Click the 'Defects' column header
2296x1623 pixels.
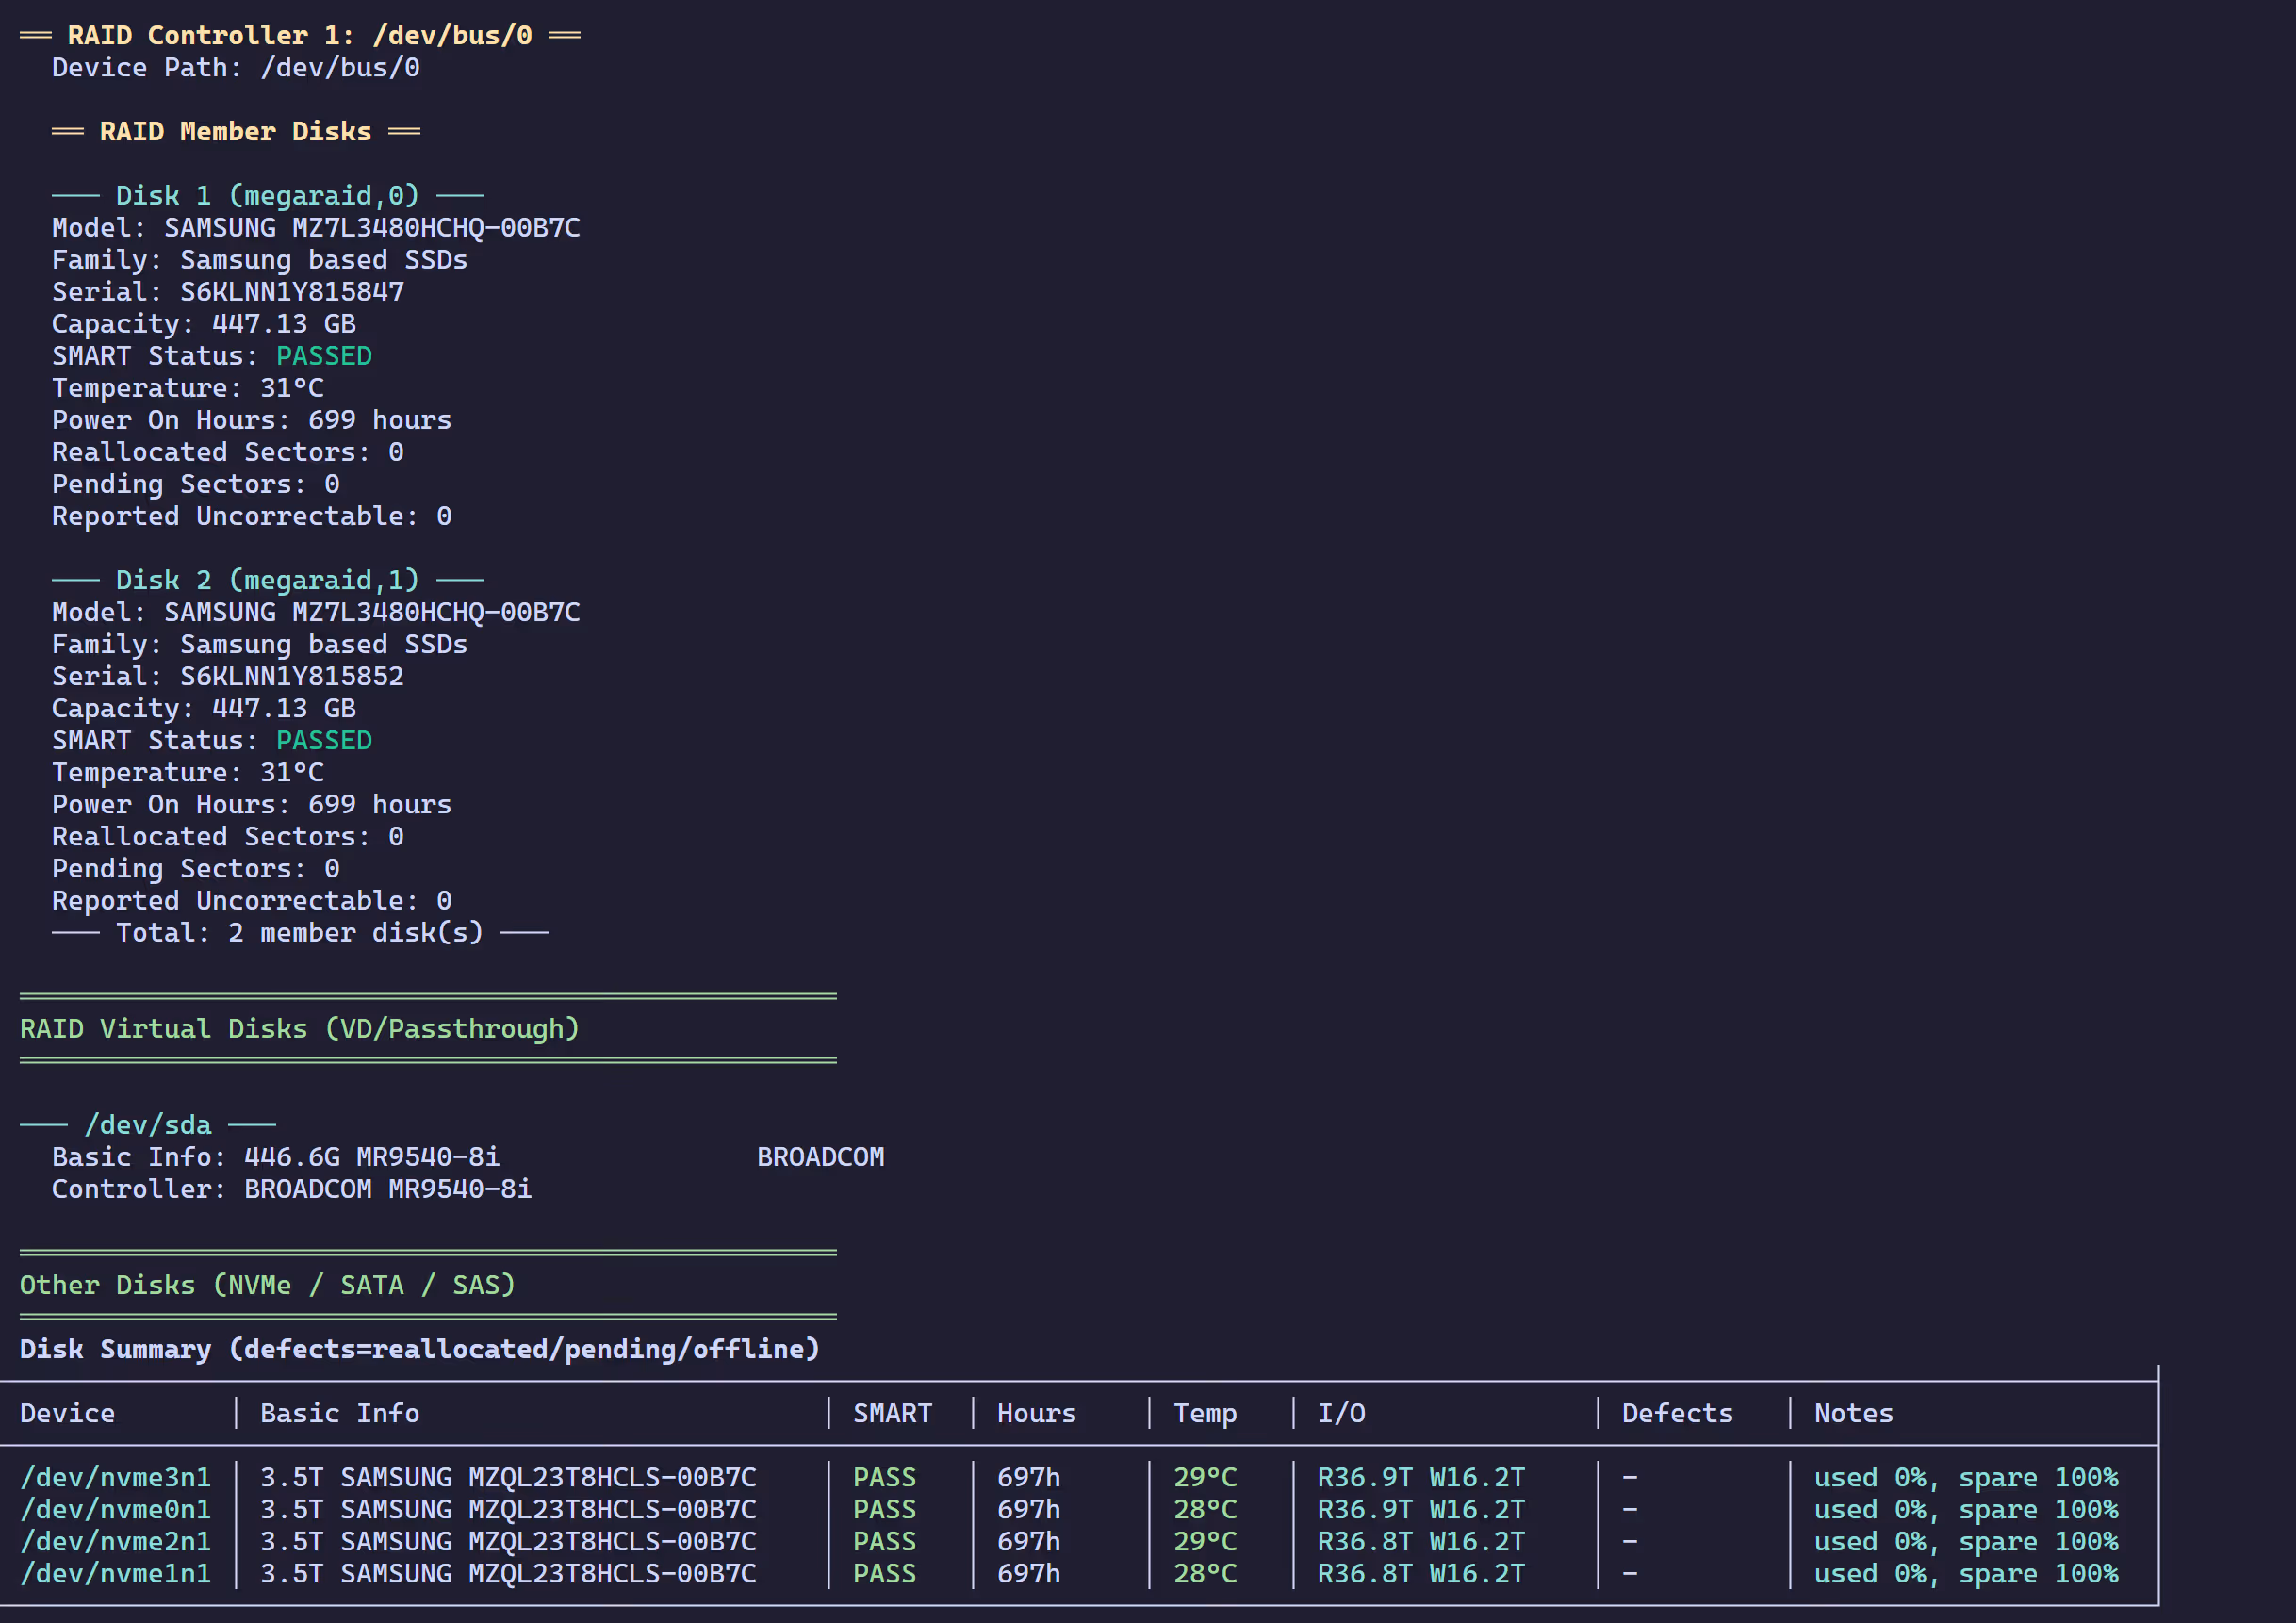(x=1678, y=1412)
